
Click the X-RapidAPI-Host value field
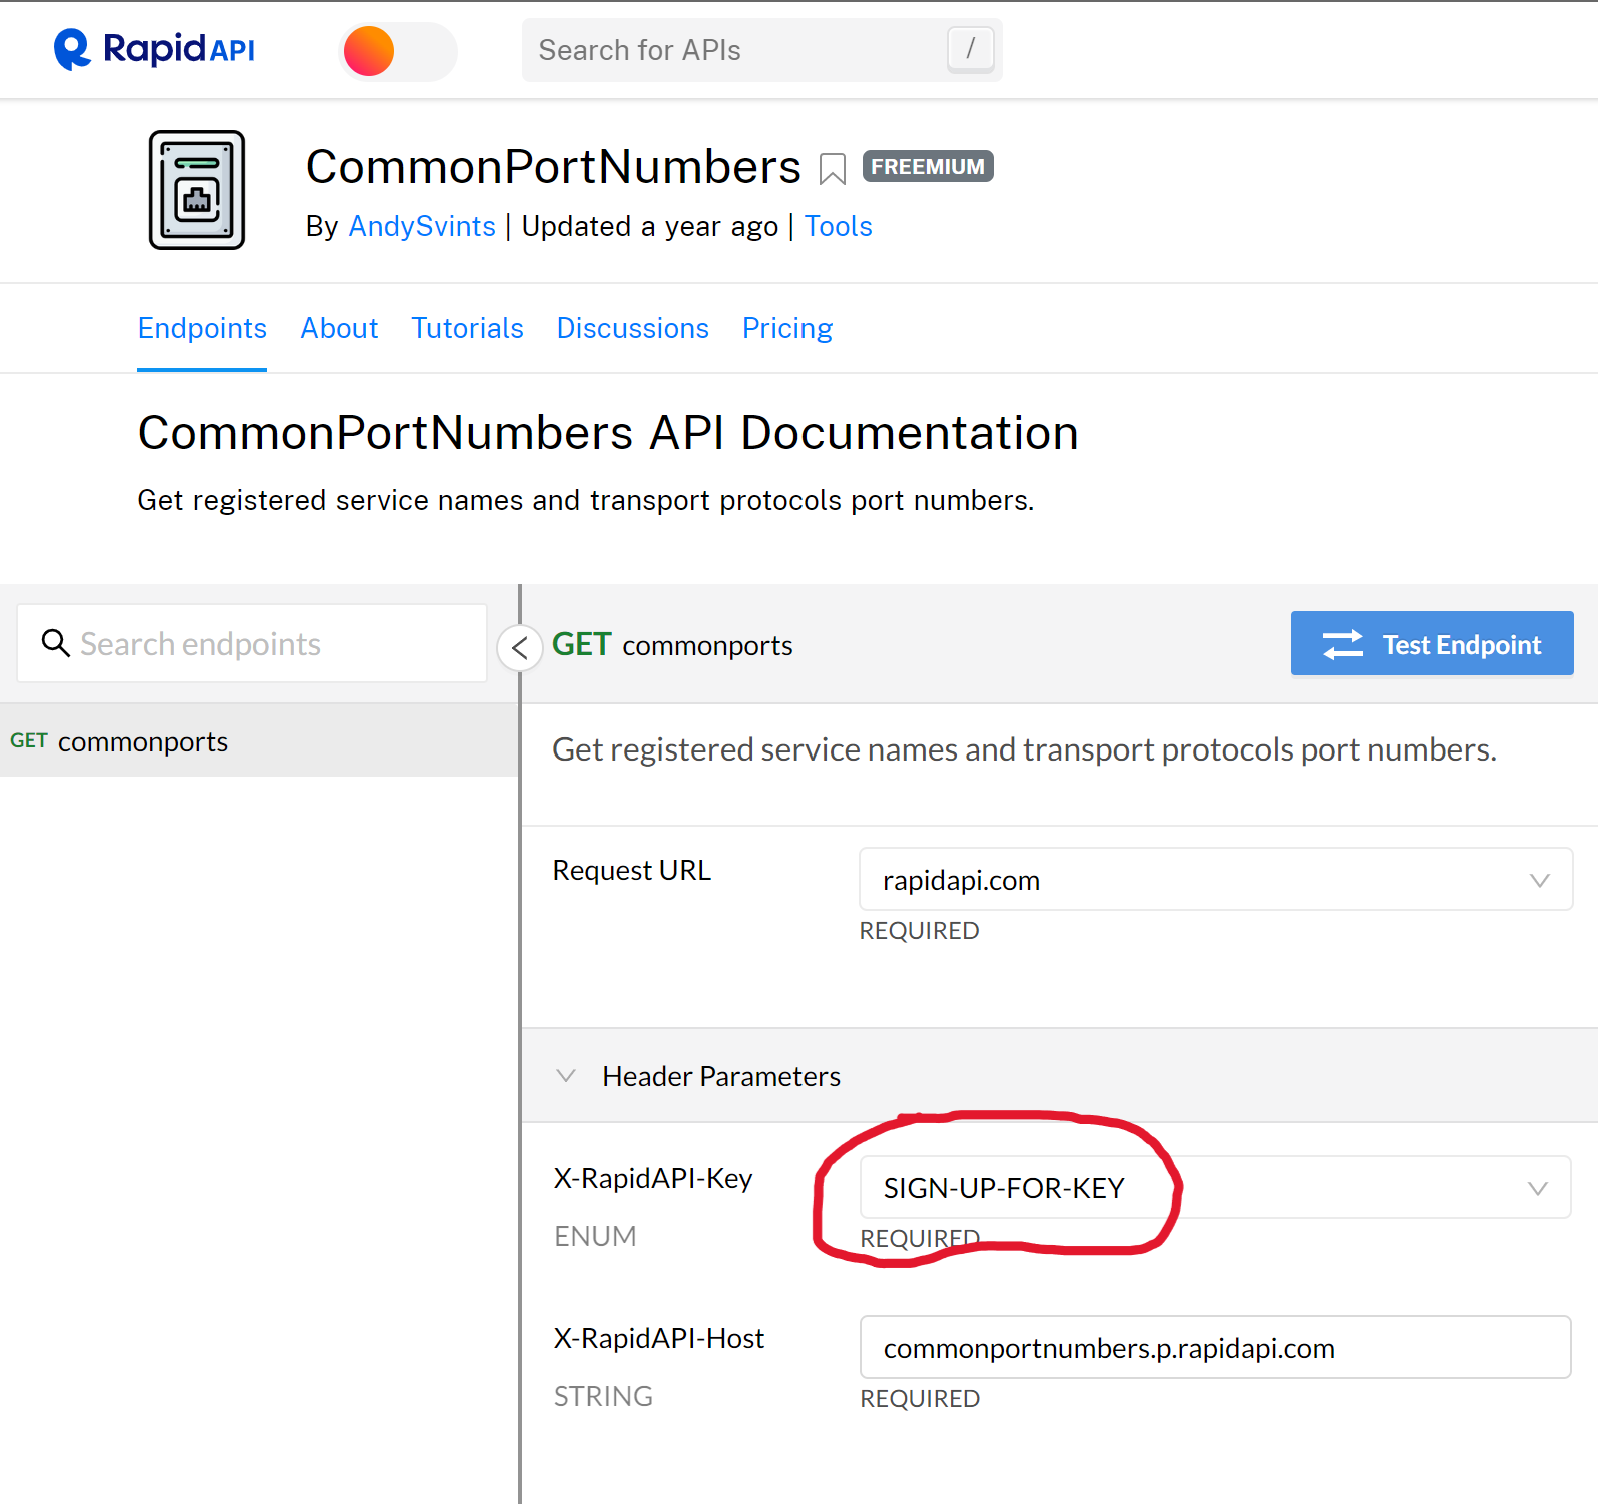1216,1347
